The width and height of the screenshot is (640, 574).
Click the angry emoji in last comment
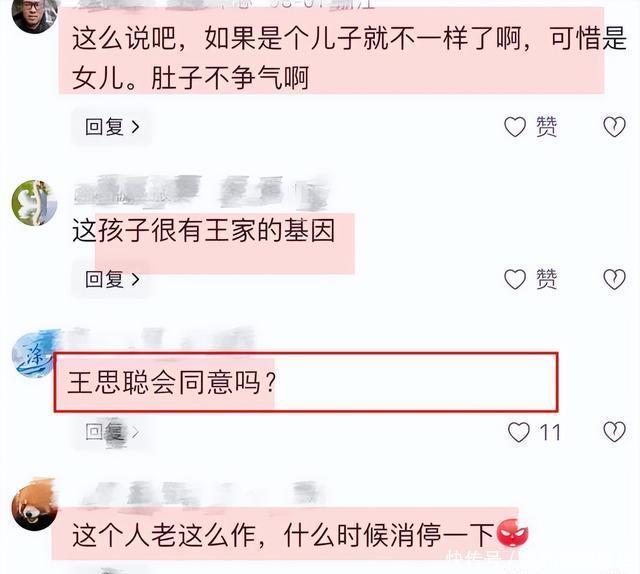(x=512, y=534)
